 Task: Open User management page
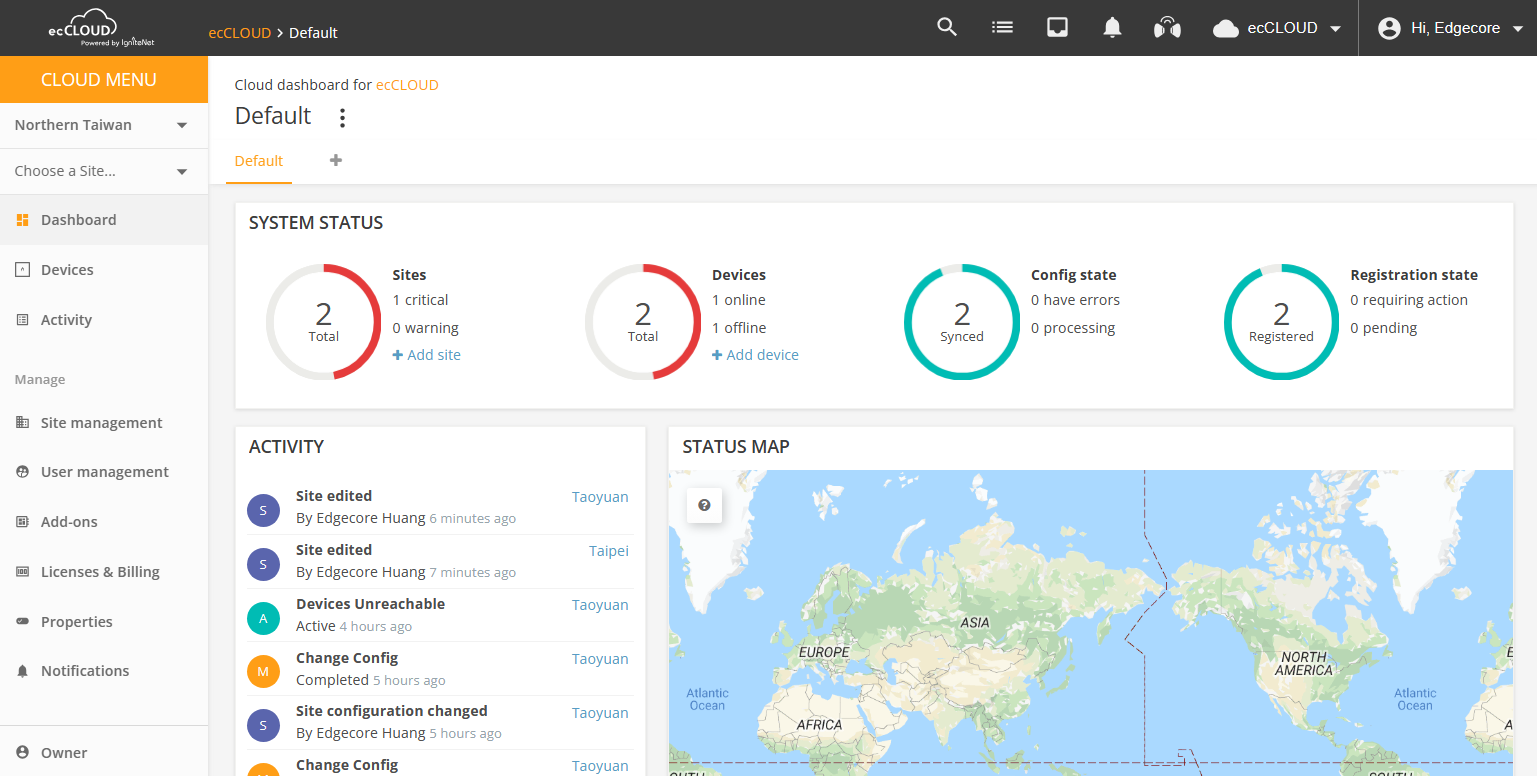click(x=105, y=472)
